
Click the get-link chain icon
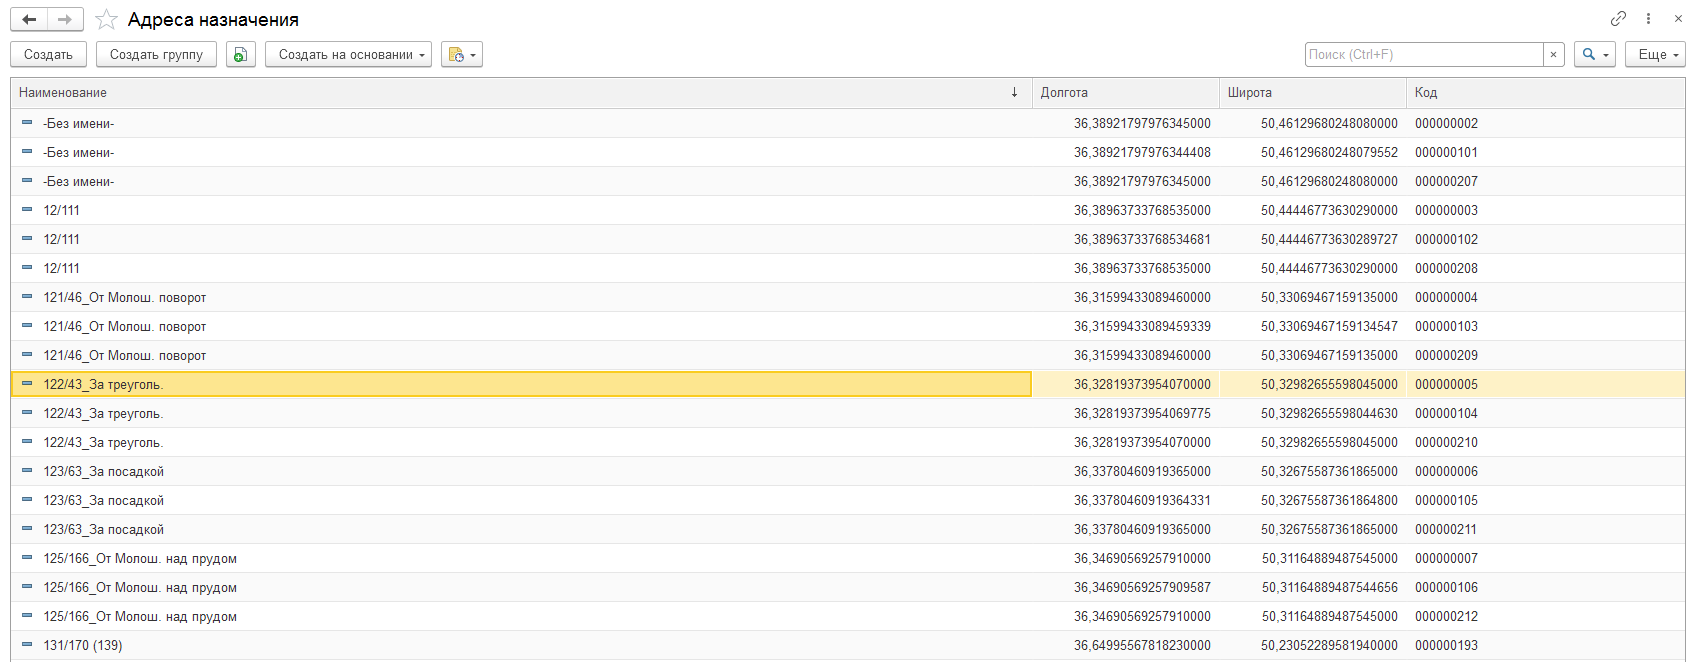(1618, 19)
